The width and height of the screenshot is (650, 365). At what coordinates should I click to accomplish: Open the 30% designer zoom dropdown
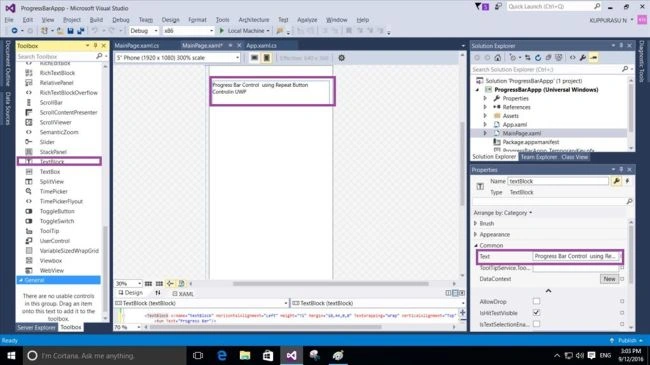click(x=128, y=284)
